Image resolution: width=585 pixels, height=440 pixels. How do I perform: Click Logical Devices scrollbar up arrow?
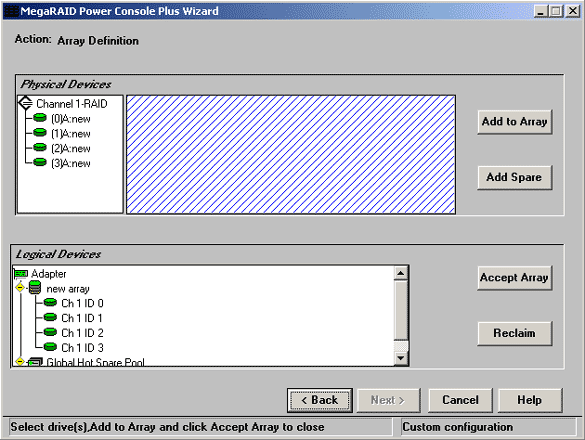coord(401,274)
